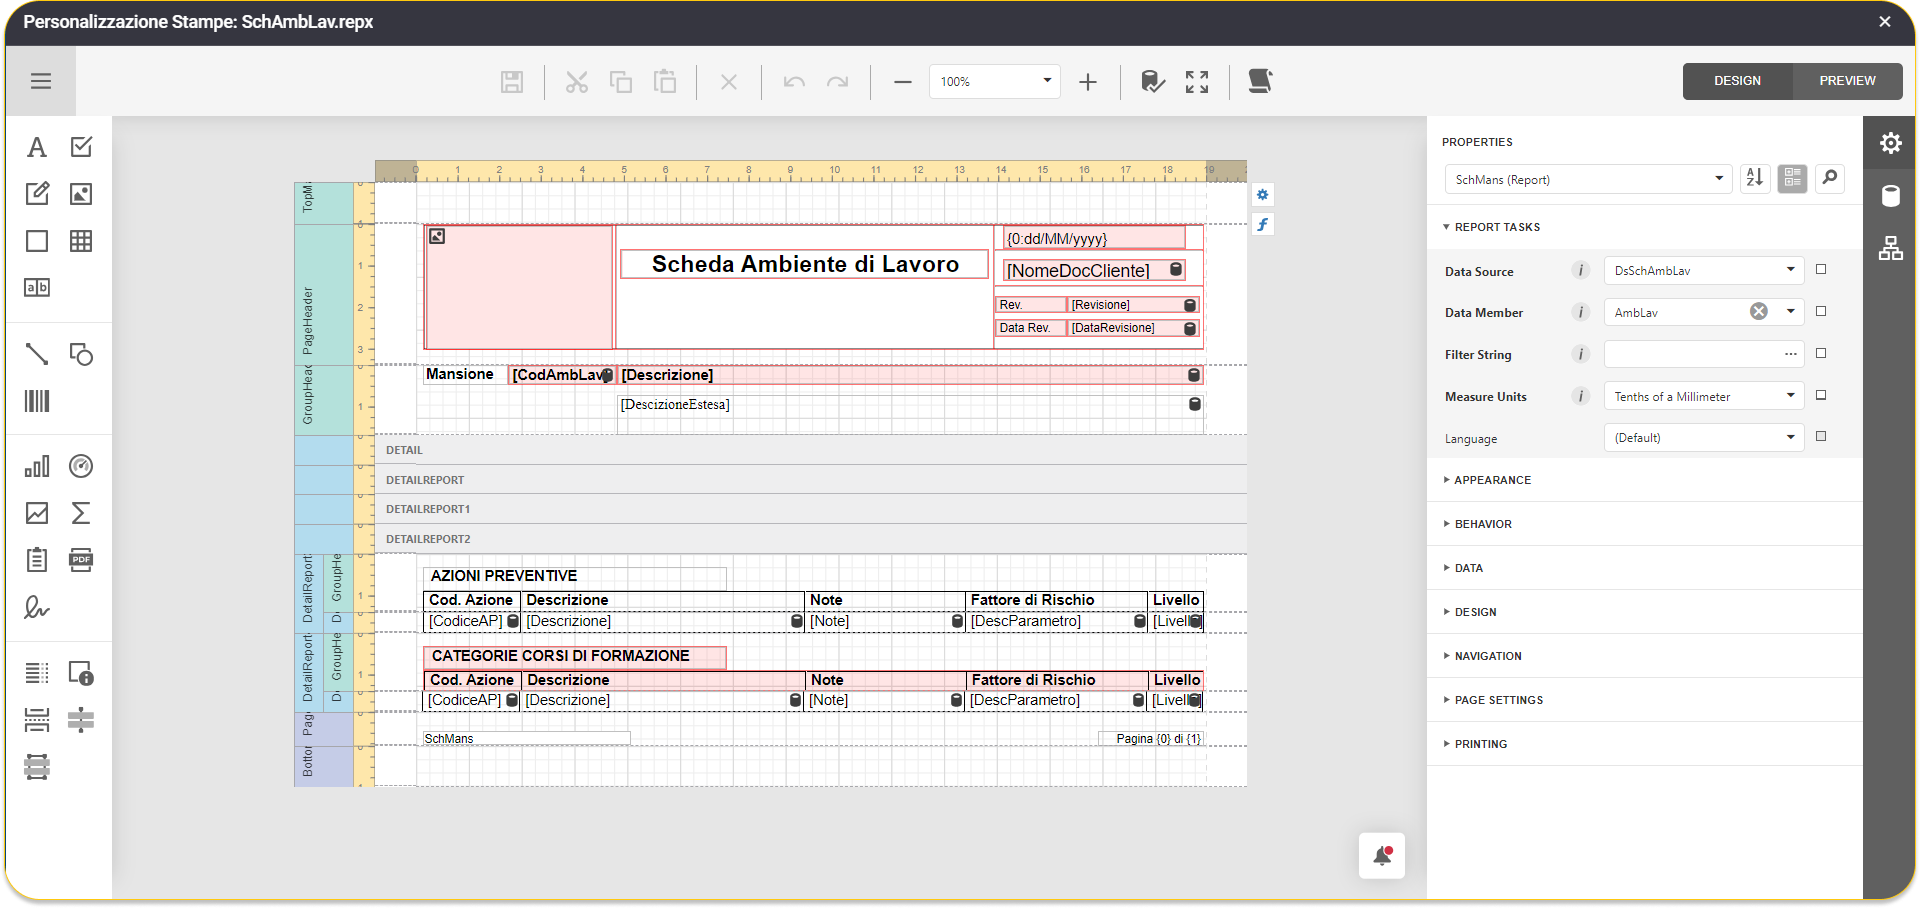The image size is (1920, 908).
Task: Open the notifications bell
Action: click(x=1382, y=856)
